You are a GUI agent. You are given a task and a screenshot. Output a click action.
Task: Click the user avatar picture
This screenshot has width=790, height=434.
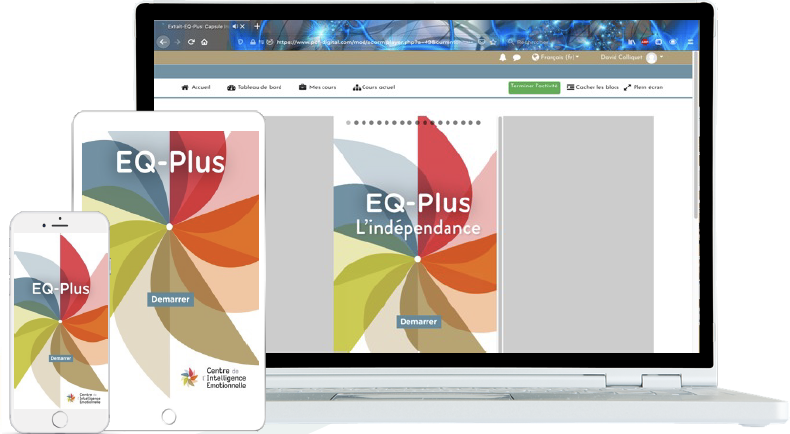pyautogui.click(x=651, y=57)
